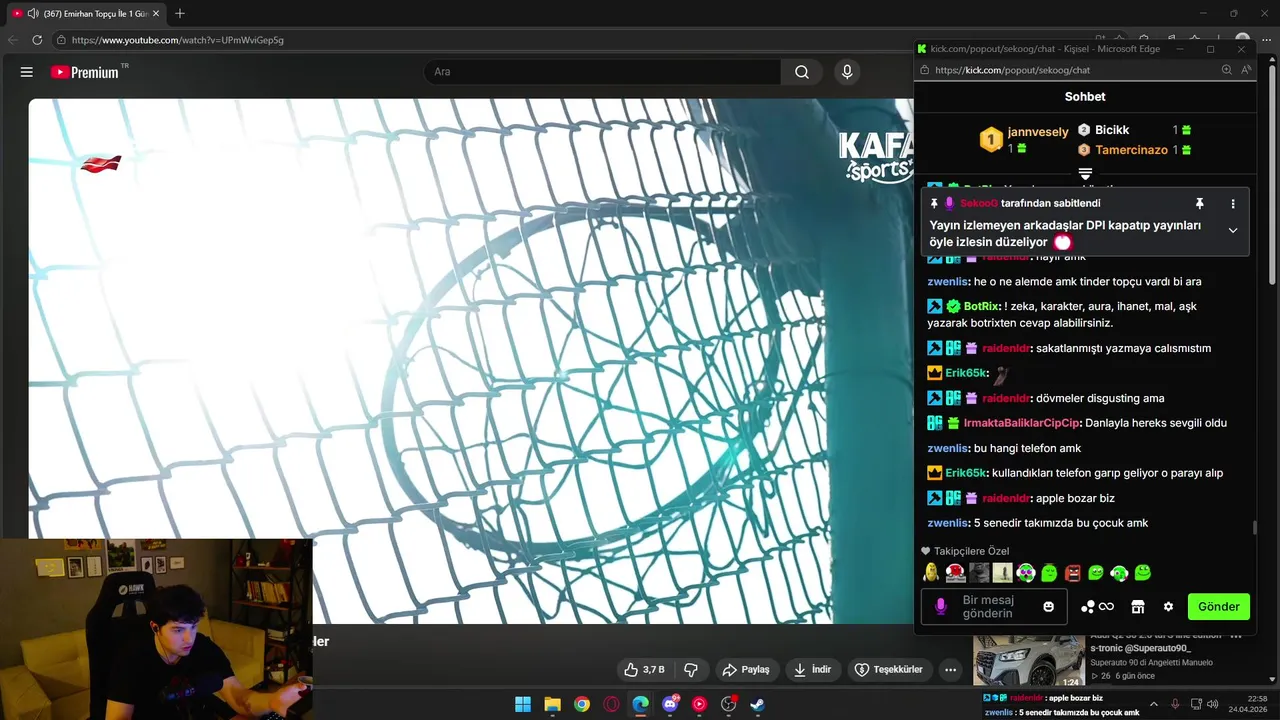Viewport: 1280px width, 720px height.
Task: Dislike the YouTube video
Action: [x=690, y=669]
